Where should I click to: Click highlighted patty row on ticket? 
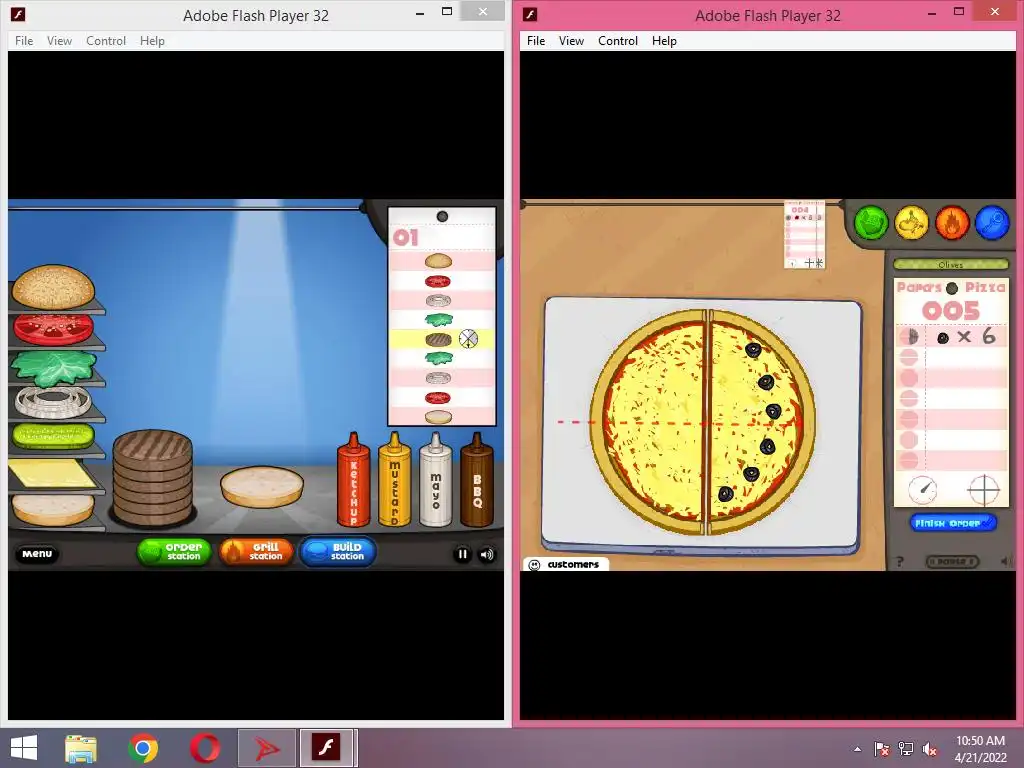pyautogui.click(x=441, y=339)
